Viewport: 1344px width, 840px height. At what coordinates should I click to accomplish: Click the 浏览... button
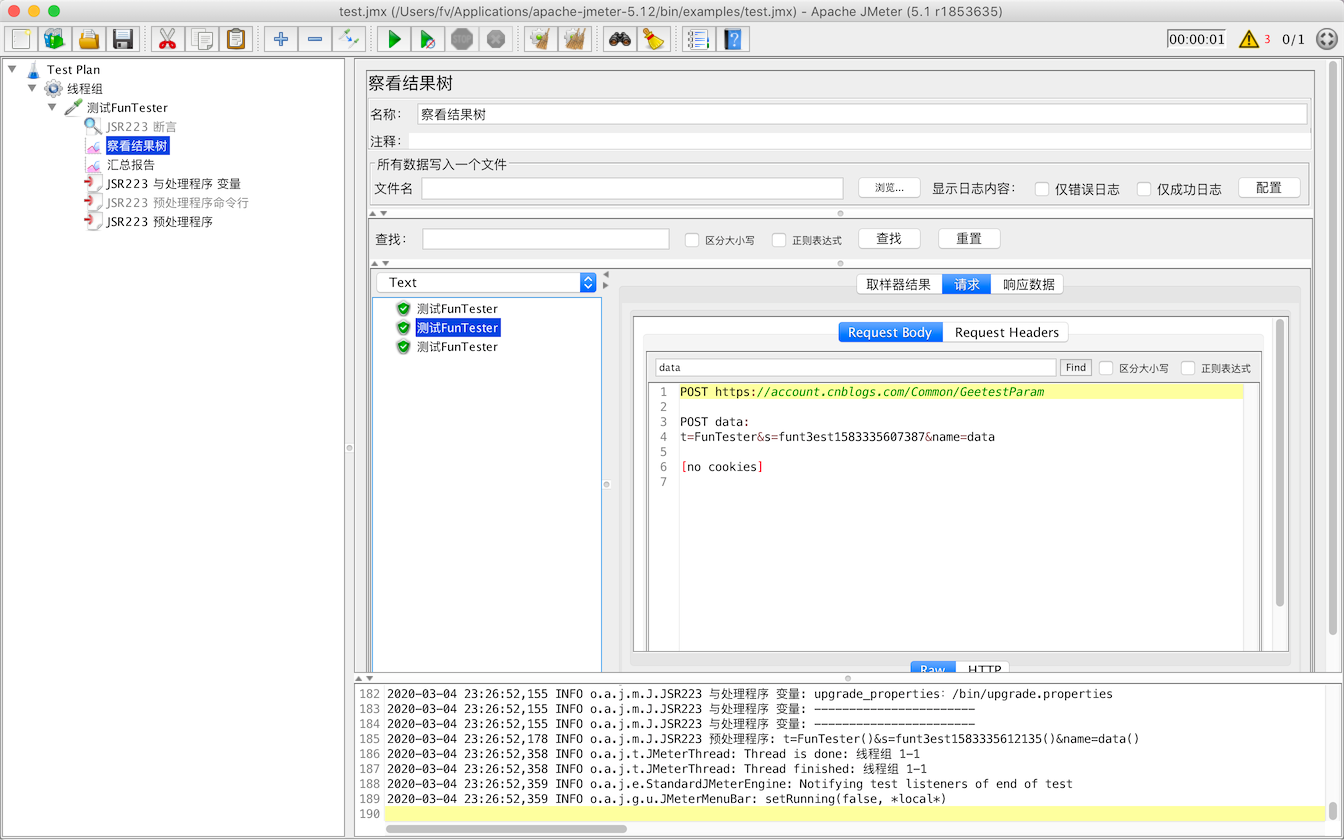point(889,188)
